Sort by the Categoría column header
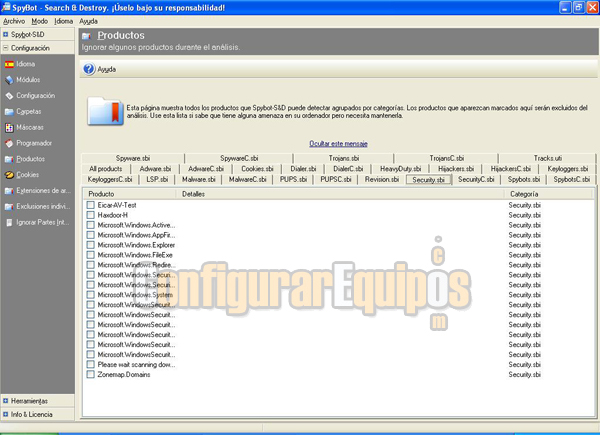Image resolution: width=600 pixels, height=435 pixels. pyautogui.click(x=549, y=194)
